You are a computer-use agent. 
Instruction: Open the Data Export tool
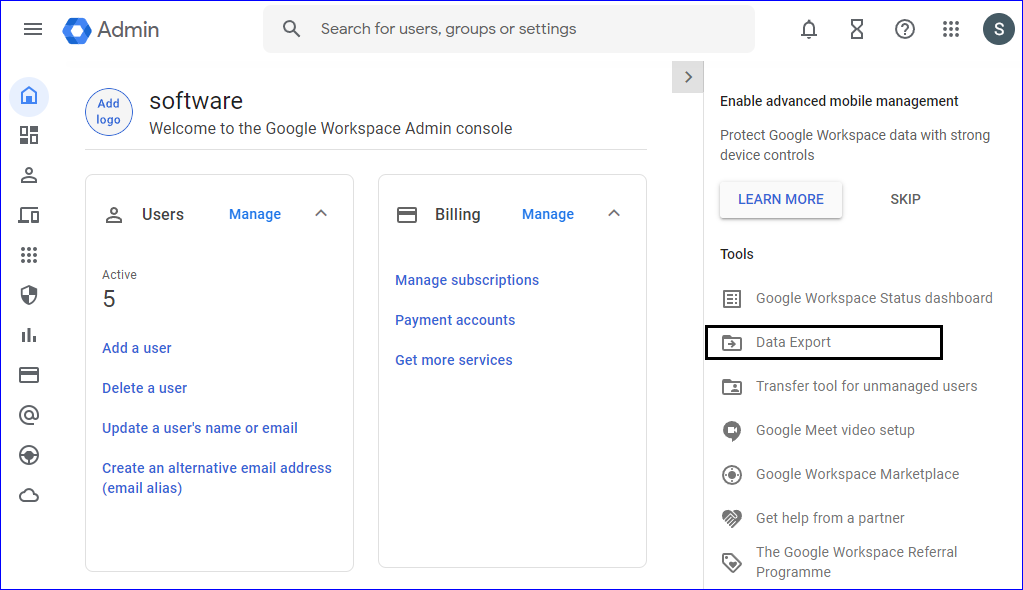tap(793, 342)
